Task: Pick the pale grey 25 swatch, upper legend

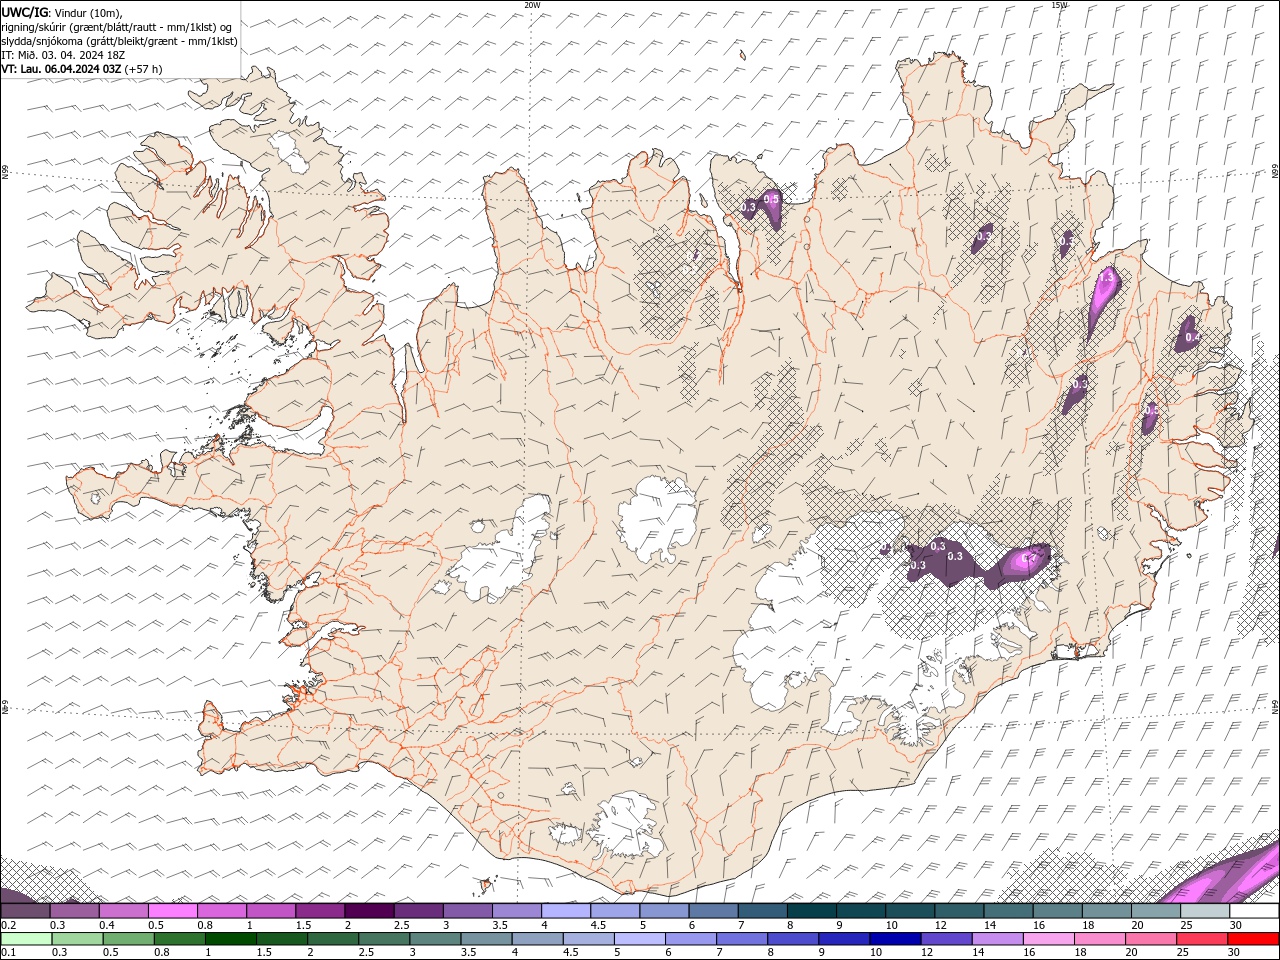Action: [1204, 911]
